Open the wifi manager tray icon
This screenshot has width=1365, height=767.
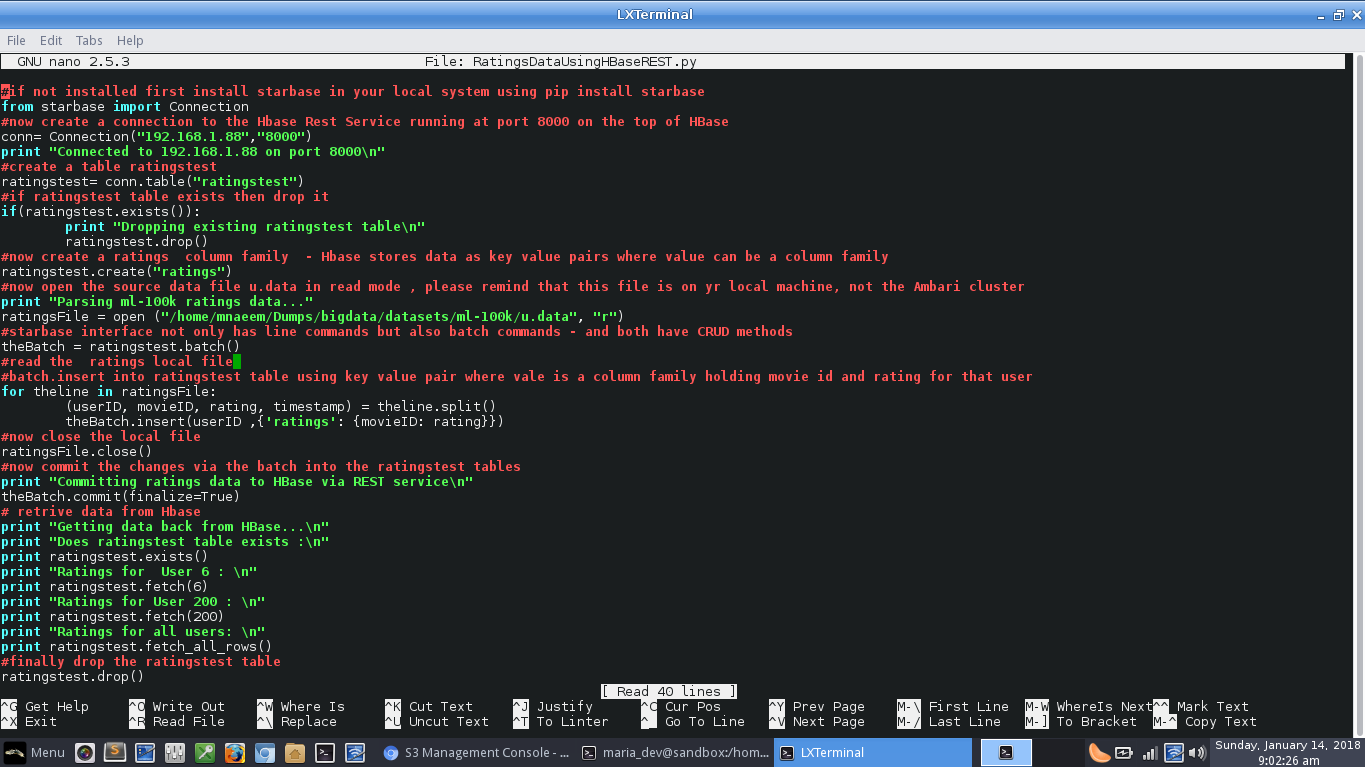[x=1174, y=752]
